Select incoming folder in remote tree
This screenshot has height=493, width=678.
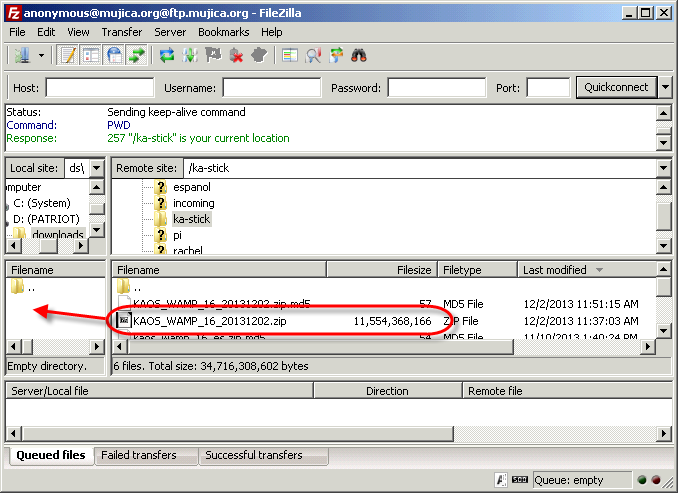coord(193,203)
